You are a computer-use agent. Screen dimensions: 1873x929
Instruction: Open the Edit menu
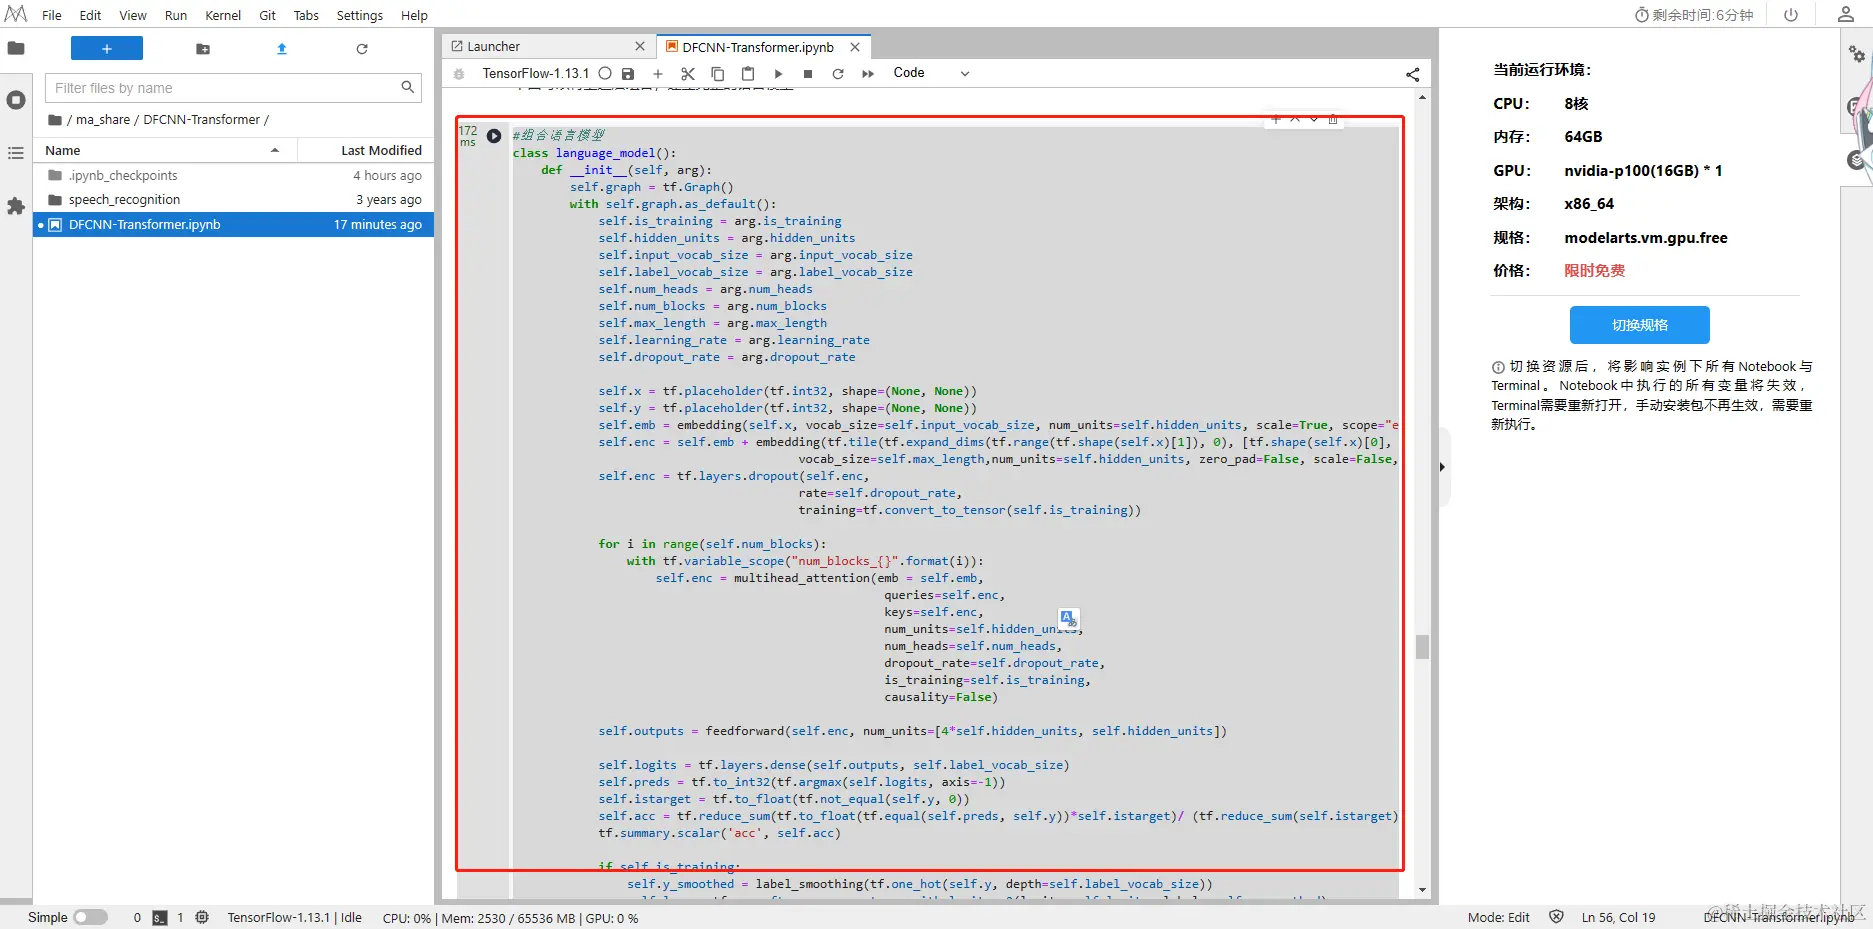tap(90, 15)
